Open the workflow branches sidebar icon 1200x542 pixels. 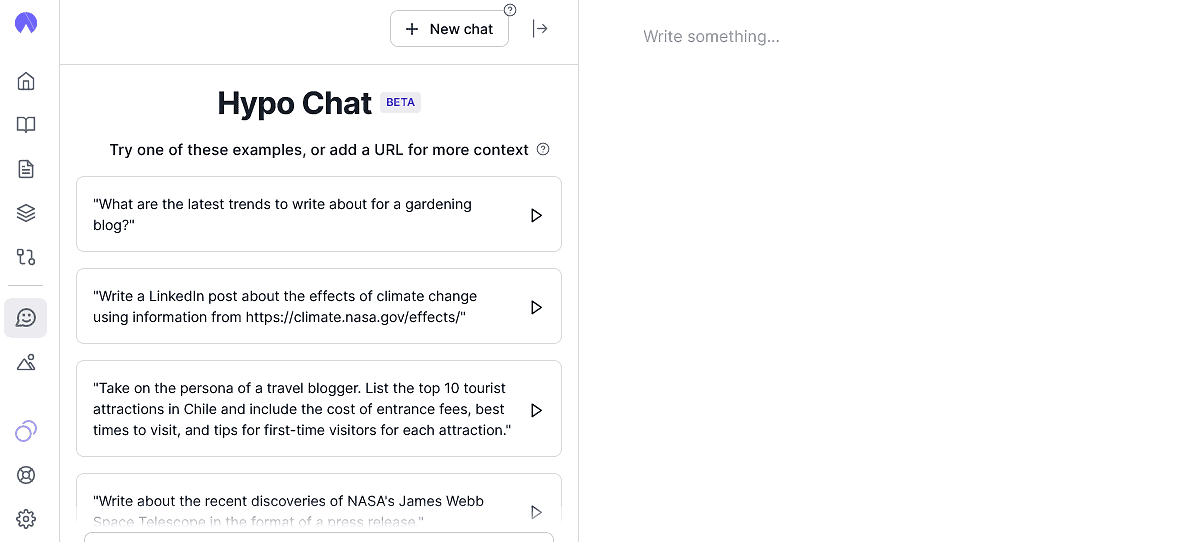tap(26, 257)
